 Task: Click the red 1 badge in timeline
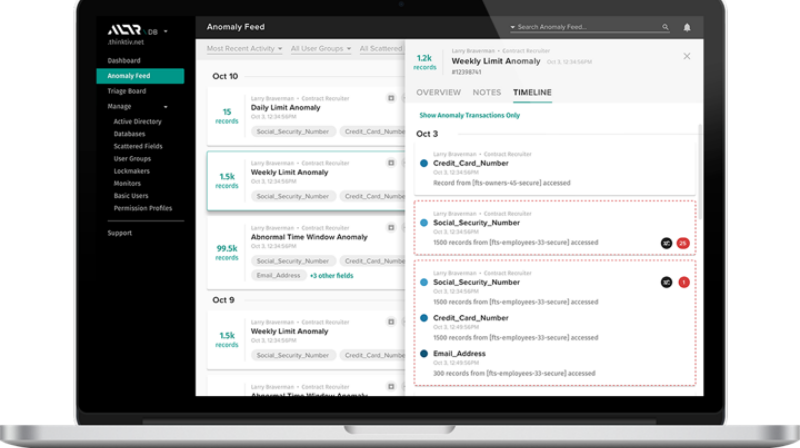684,282
